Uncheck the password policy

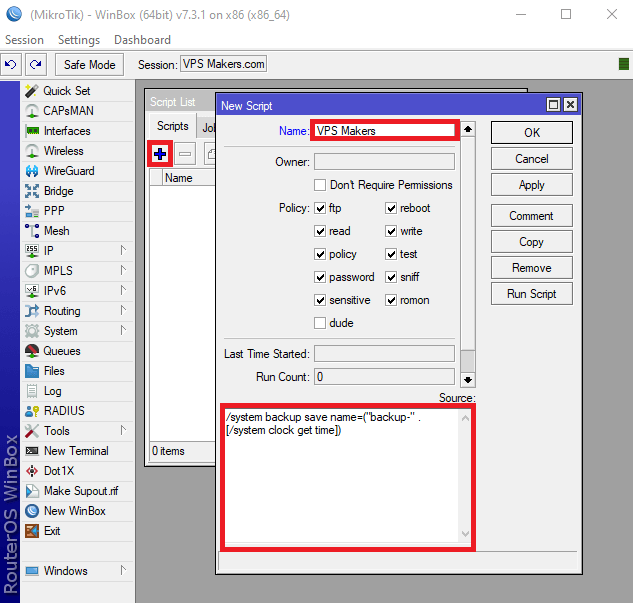320,277
